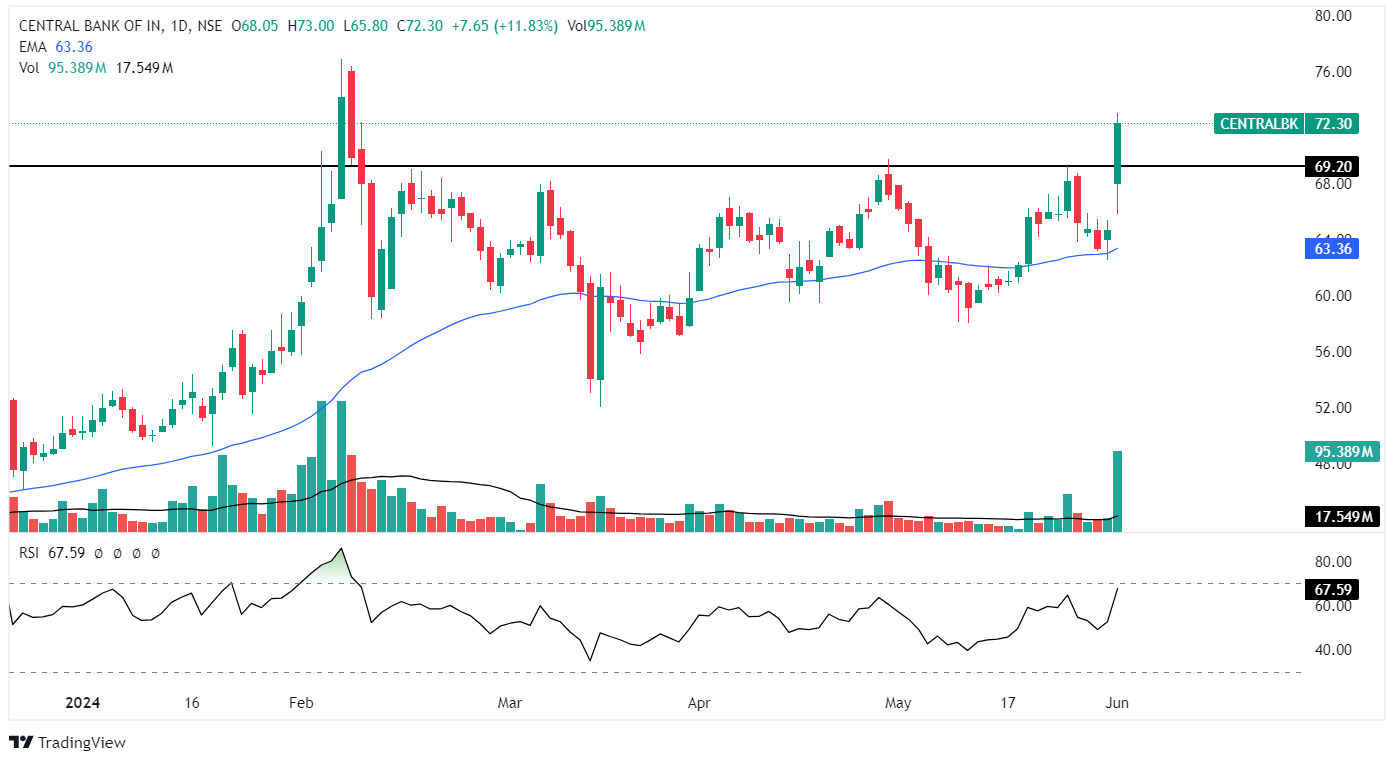Click the latest green breakout candle body
Viewport: 1398px width, 764px height.
tap(1117, 153)
